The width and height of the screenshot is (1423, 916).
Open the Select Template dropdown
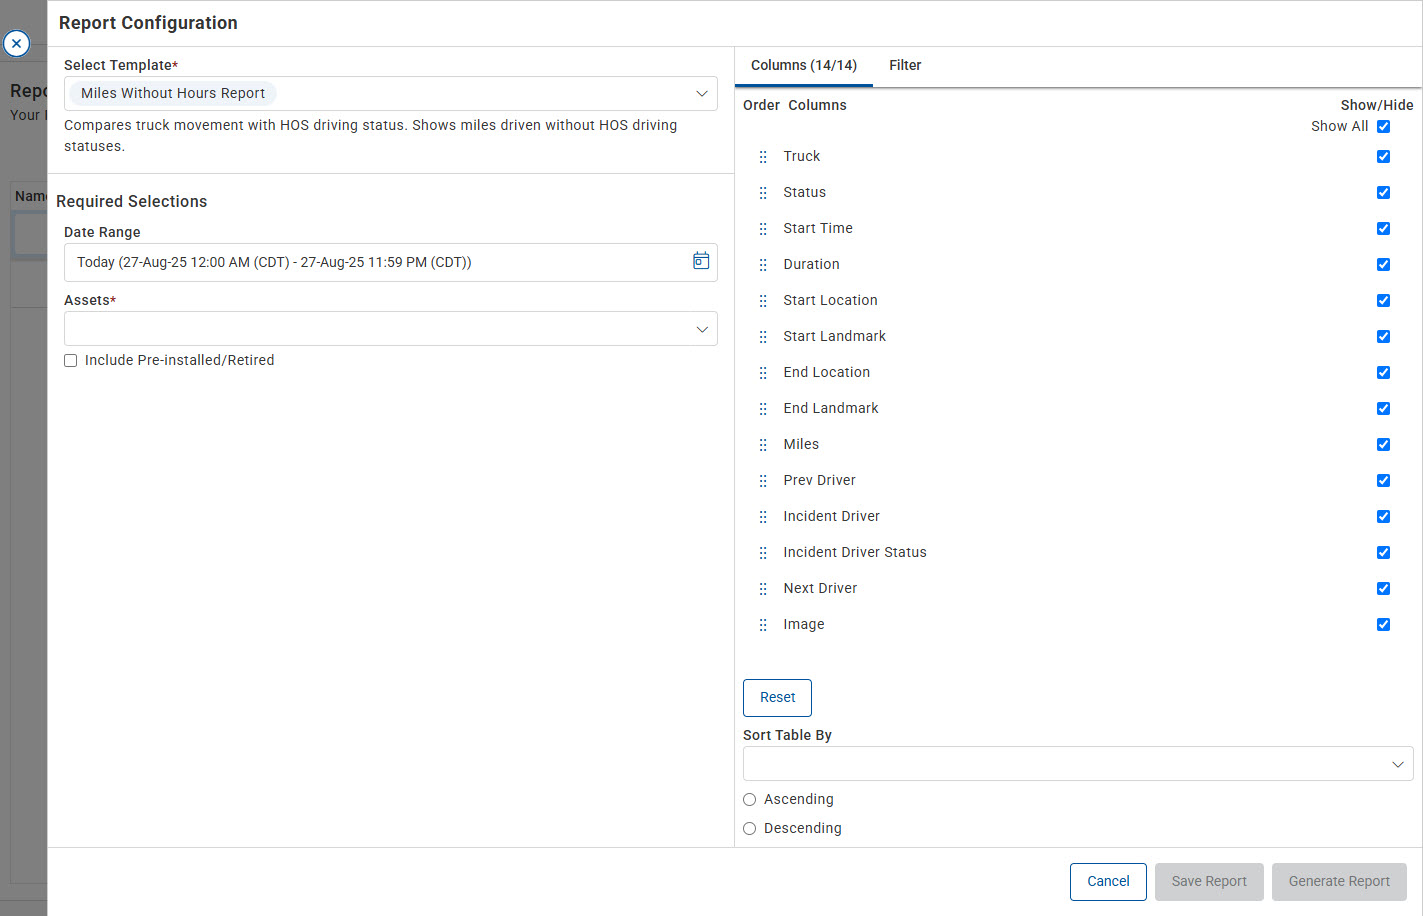tap(391, 93)
